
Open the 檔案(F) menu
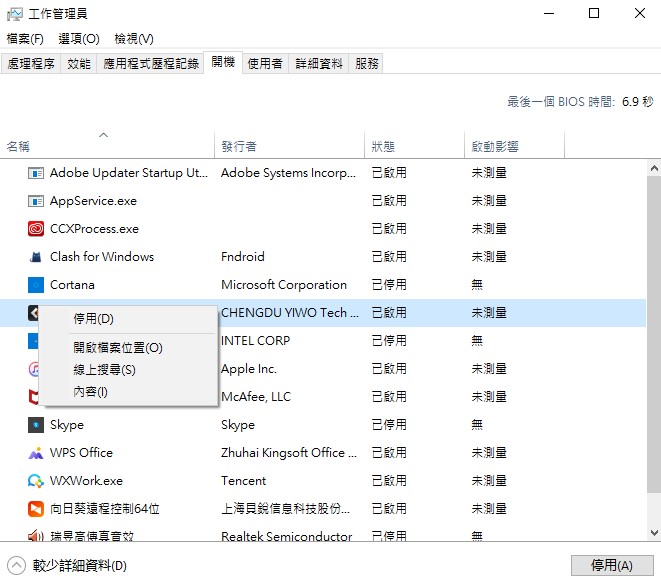tap(25, 39)
